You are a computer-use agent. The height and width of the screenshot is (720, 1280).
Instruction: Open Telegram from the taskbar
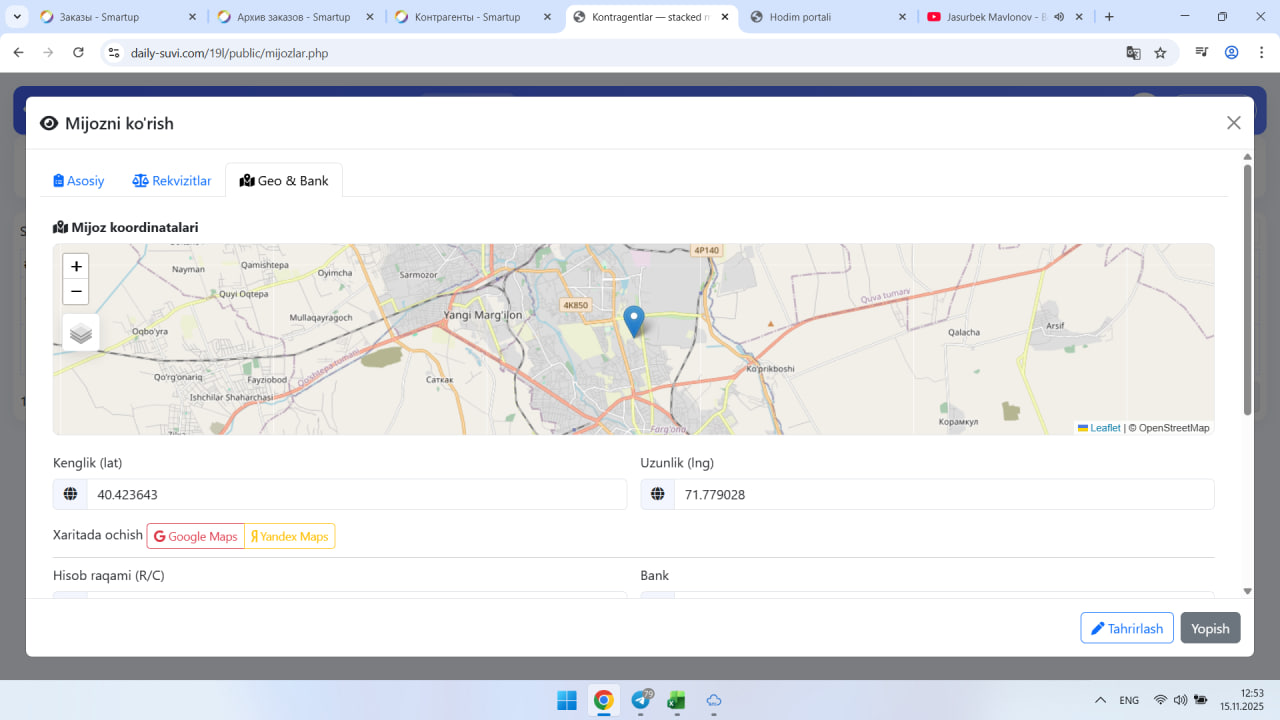pos(641,700)
